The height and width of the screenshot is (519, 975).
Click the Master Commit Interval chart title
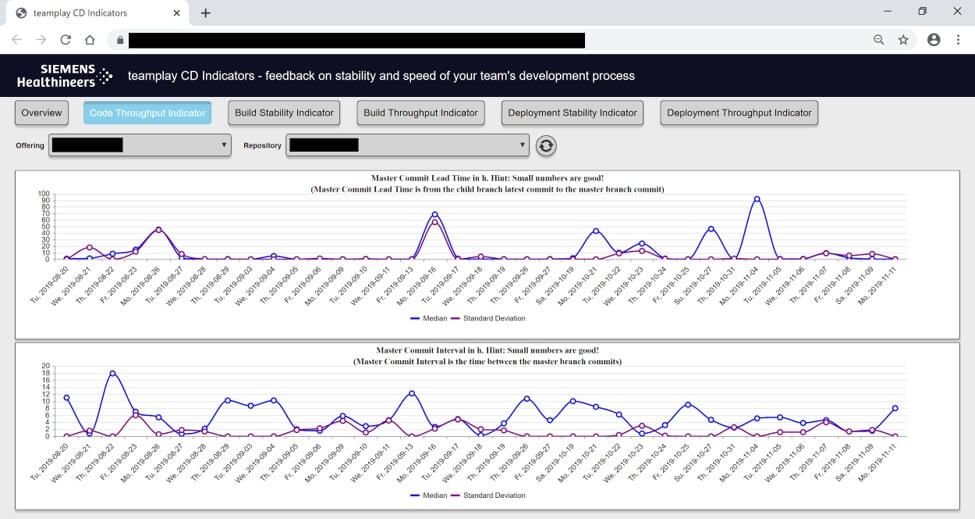(488, 356)
